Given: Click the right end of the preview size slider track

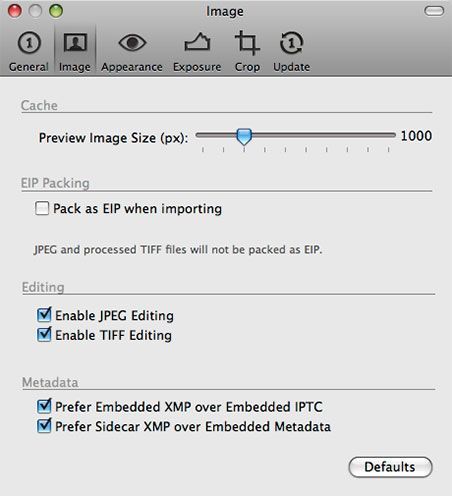Looking at the screenshot, I should [x=393, y=135].
